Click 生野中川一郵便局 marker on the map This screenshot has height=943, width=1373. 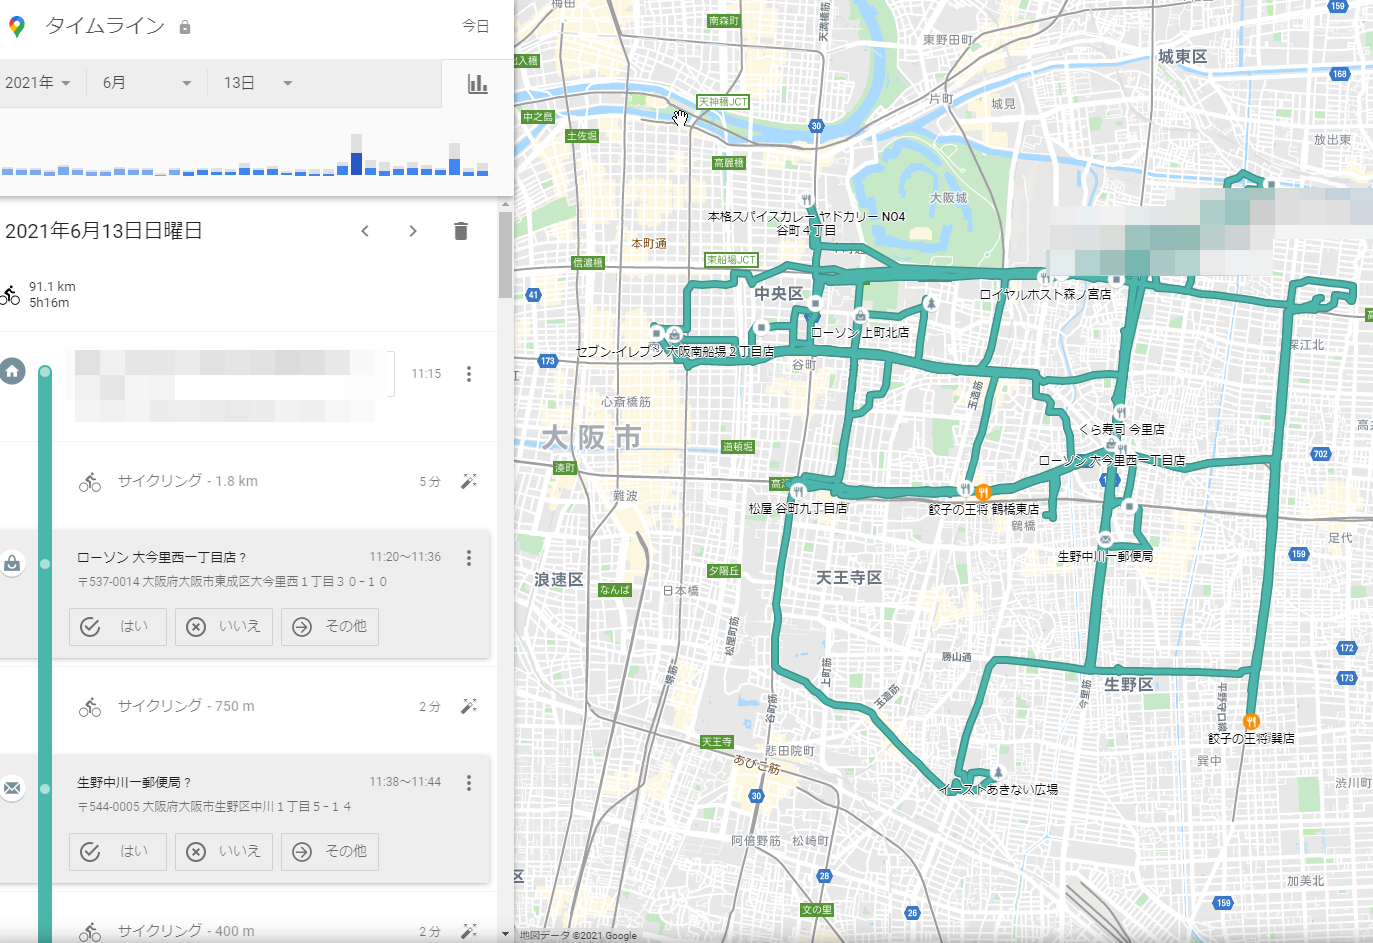coord(1105,539)
